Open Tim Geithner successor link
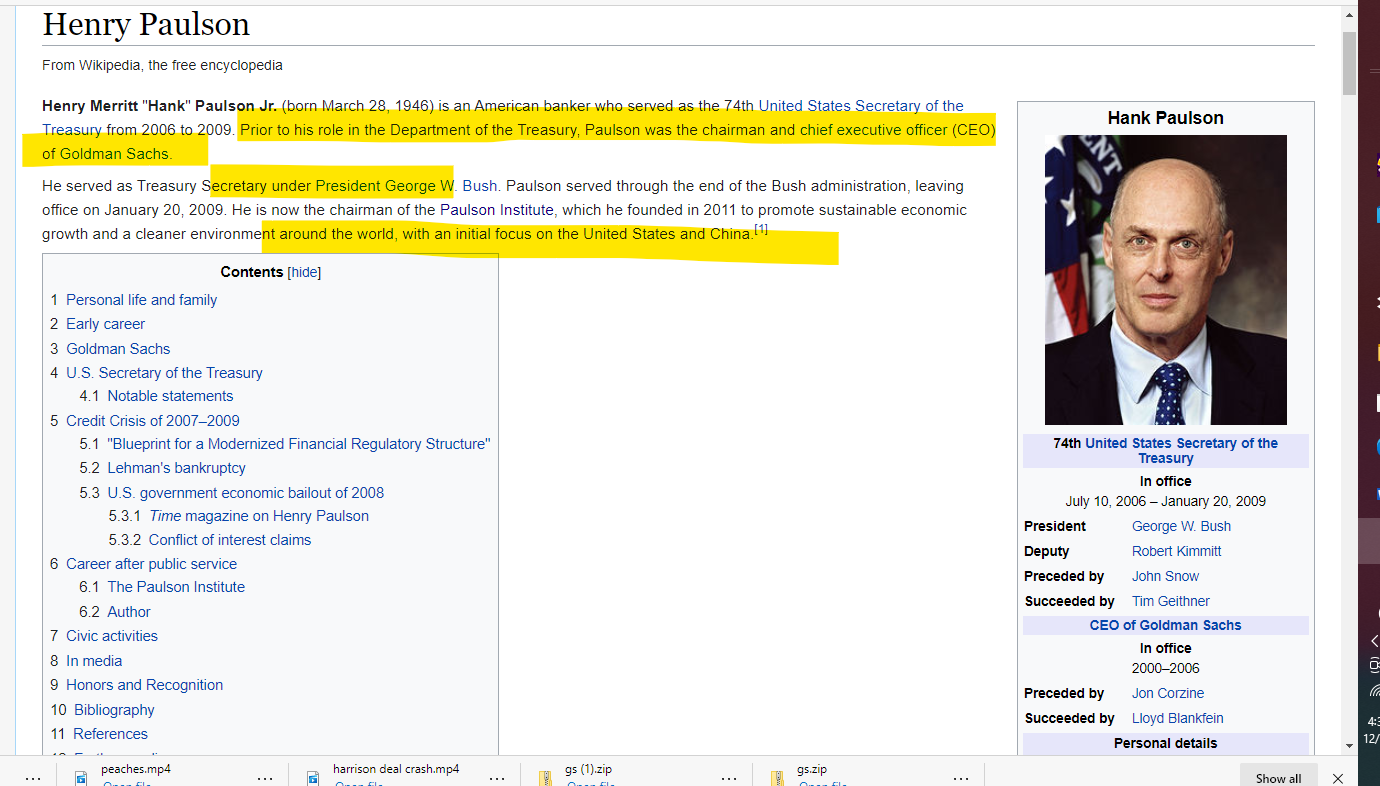The width and height of the screenshot is (1380, 786). [x=1170, y=601]
